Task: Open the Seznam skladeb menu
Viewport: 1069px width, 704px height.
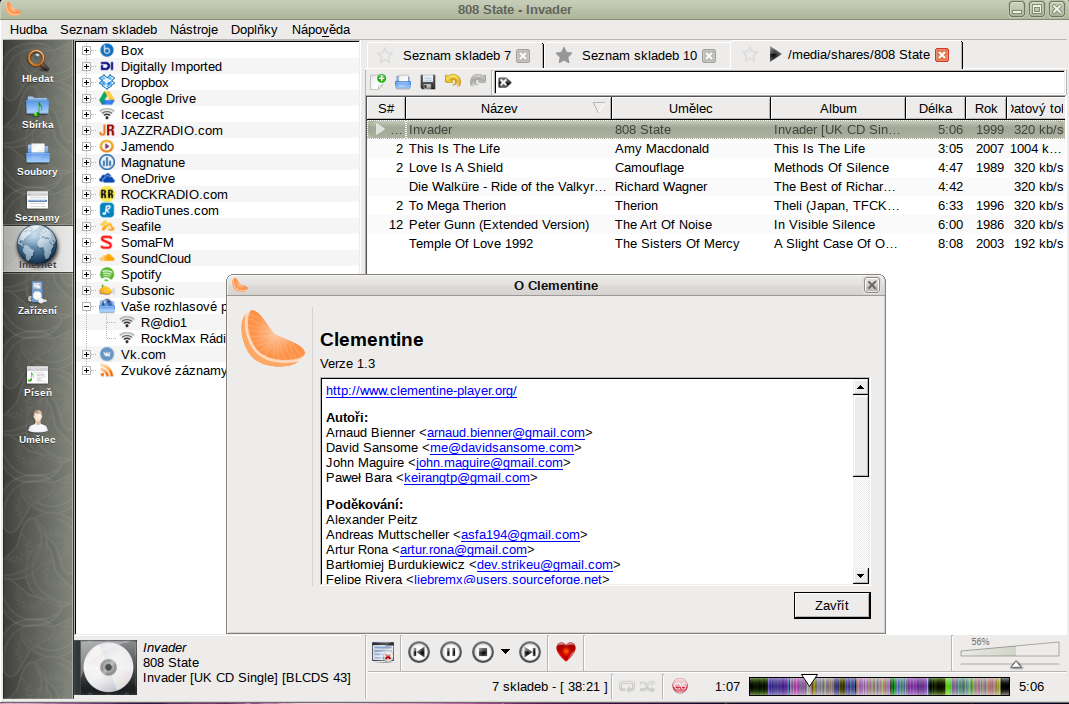Action: (x=108, y=30)
